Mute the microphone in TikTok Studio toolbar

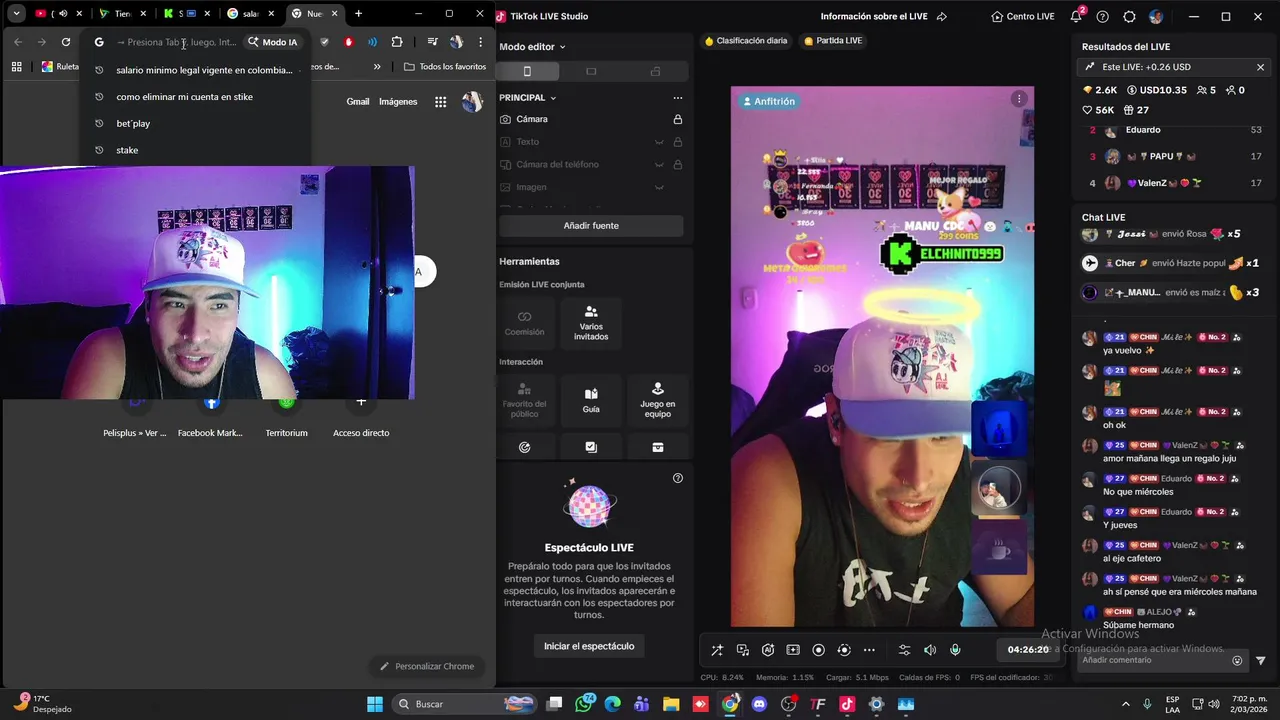(x=955, y=650)
